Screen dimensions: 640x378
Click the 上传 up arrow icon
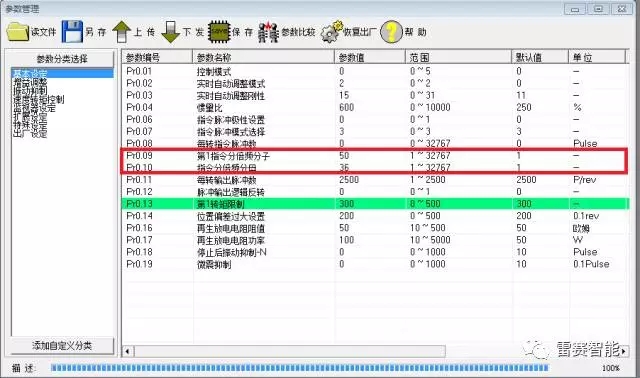(121, 32)
